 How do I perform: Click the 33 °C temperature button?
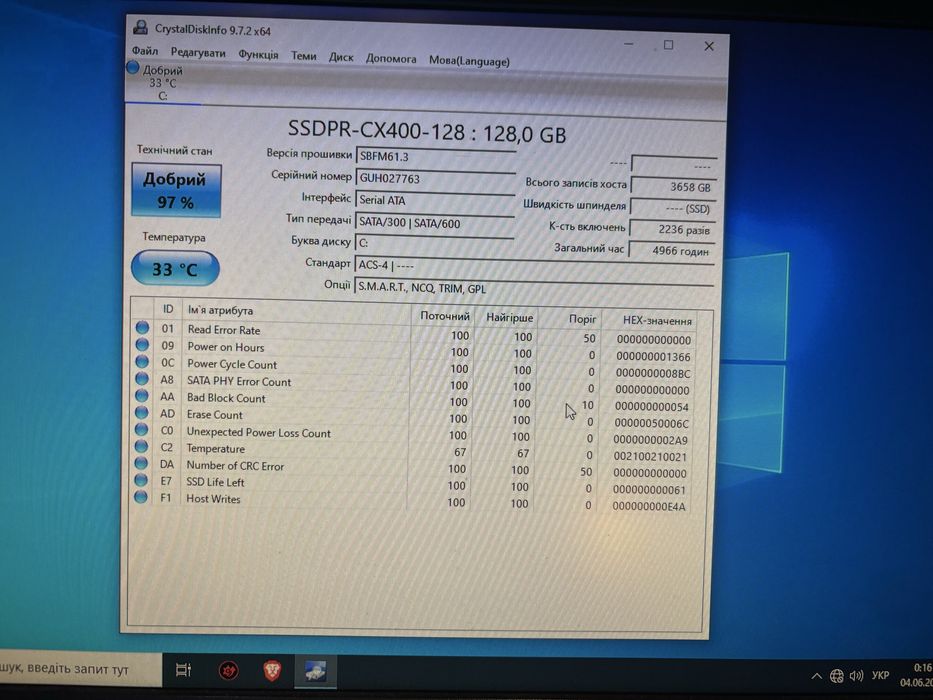click(175, 269)
